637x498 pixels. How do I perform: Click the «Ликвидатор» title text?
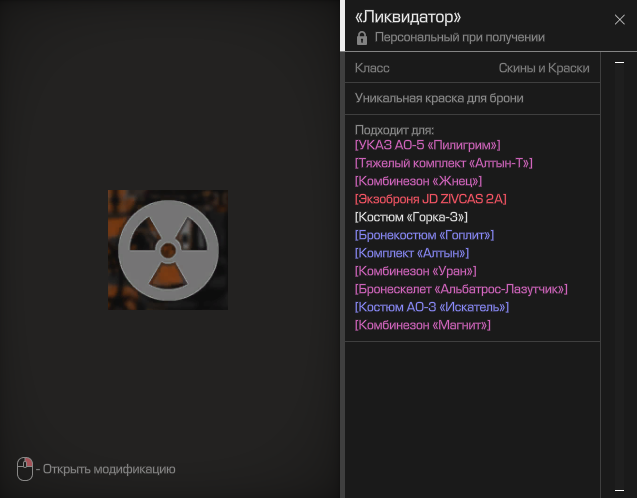click(x=408, y=17)
